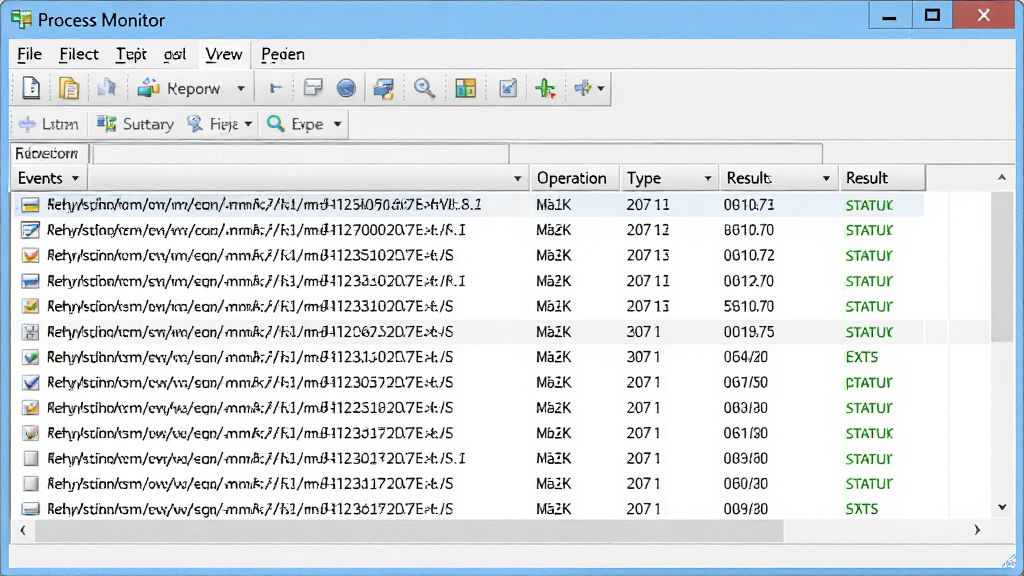Image resolution: width=1024 pixels, height=576 pixels.
Task: Click the Reporw toolbar button
Action: click(178, 88)
